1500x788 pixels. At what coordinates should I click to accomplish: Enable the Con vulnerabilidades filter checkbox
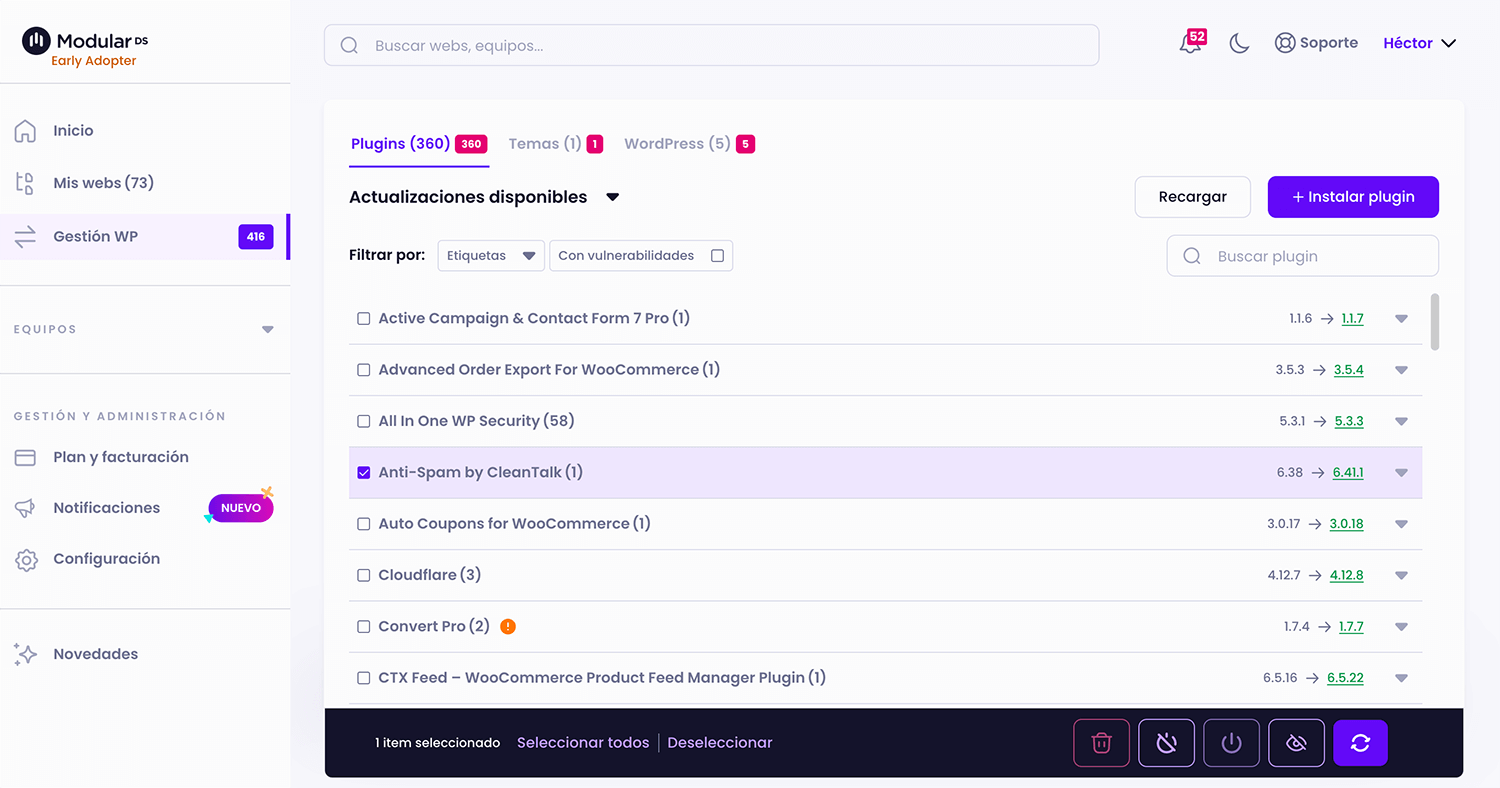717,256
